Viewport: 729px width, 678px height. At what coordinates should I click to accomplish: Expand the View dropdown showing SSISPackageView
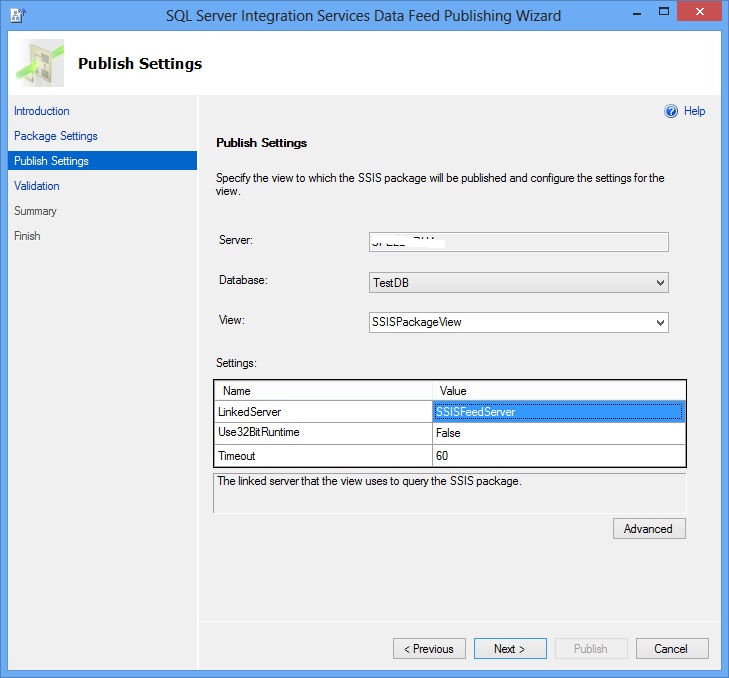pyautogui.click(x=518, y=322)
